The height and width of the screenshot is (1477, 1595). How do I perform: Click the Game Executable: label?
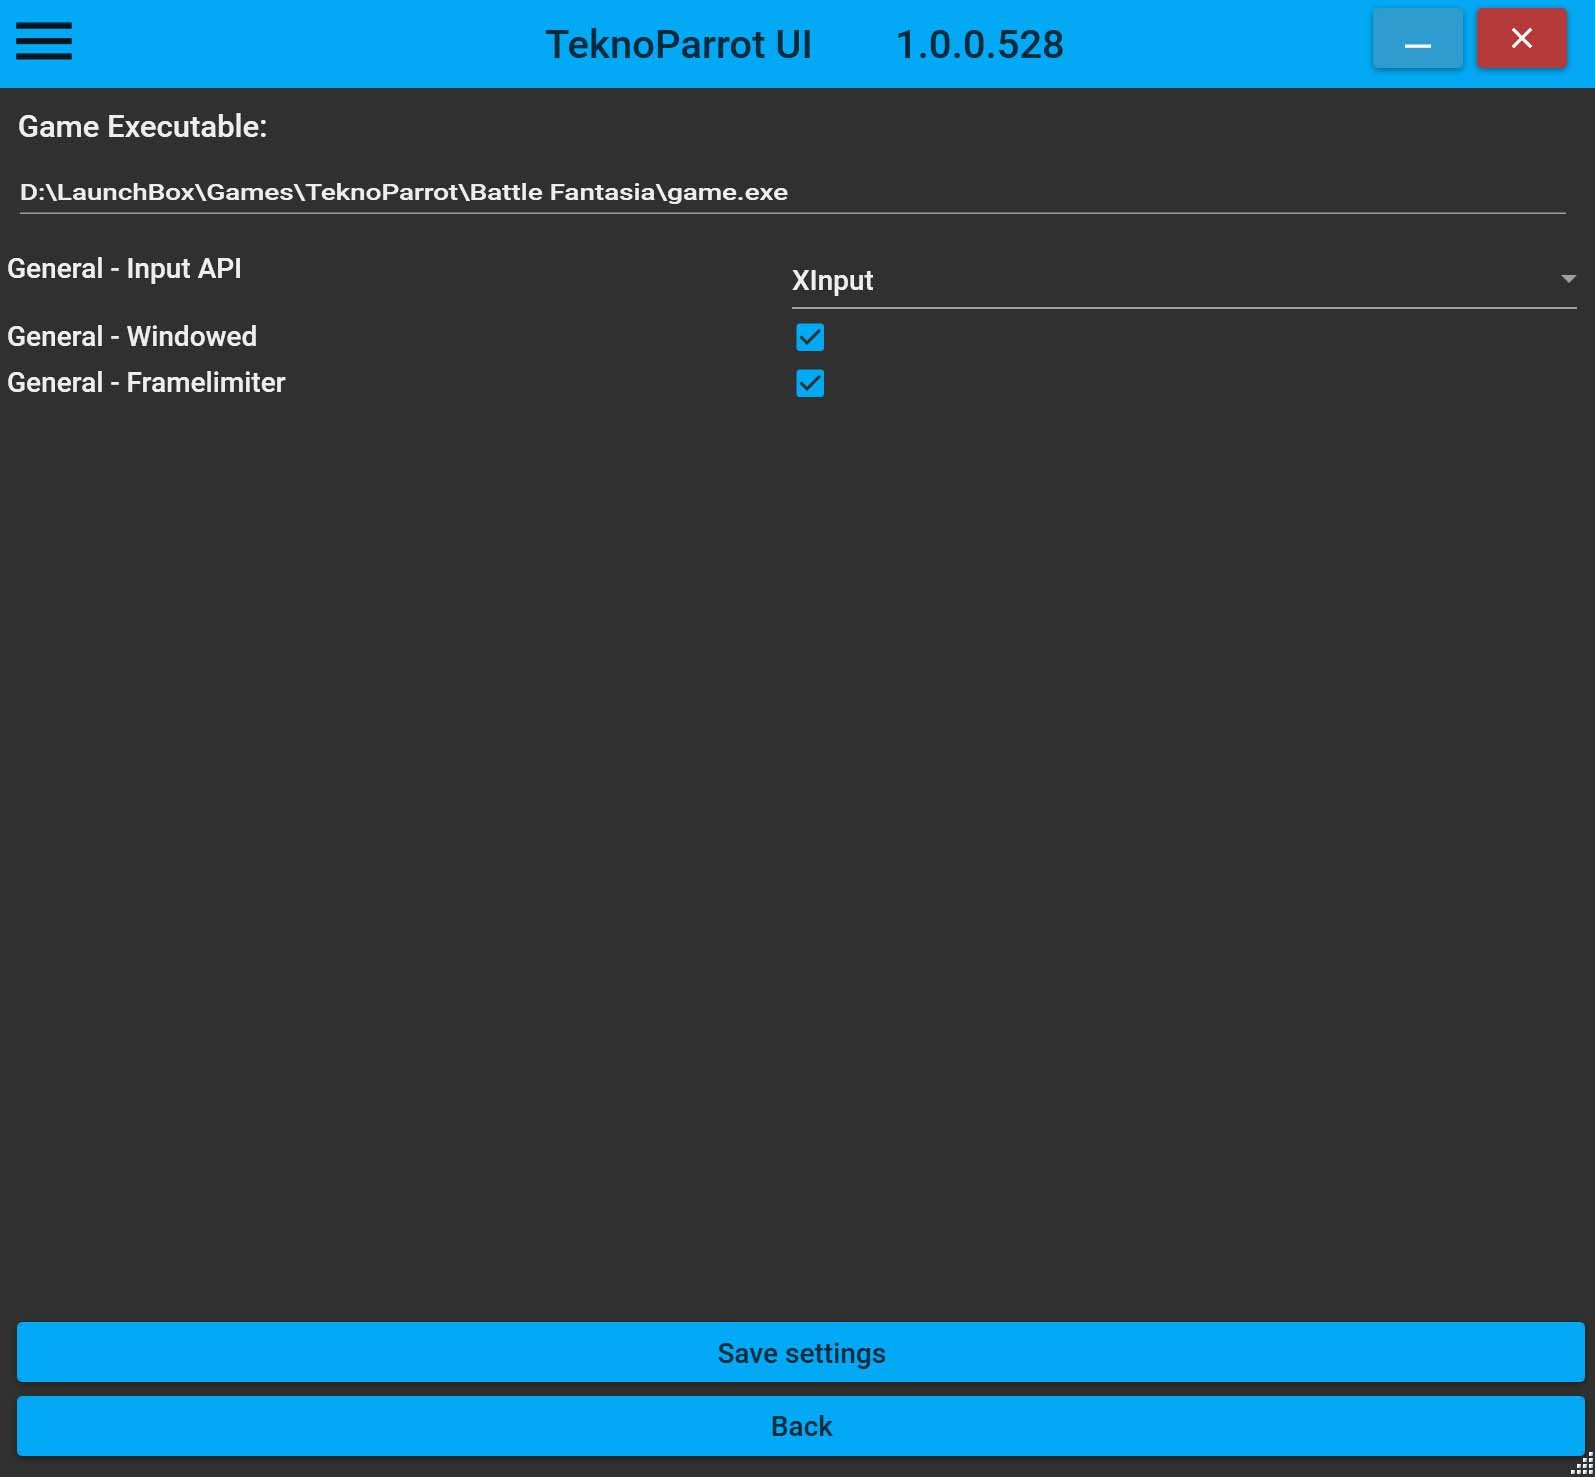click(143, 126)
